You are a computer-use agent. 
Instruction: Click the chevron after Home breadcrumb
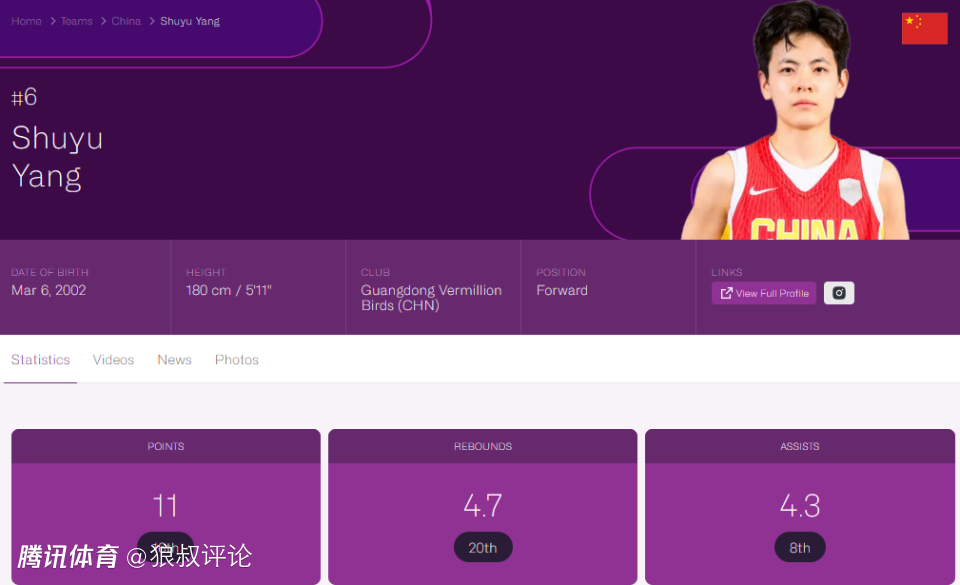(x=51, y=21)
